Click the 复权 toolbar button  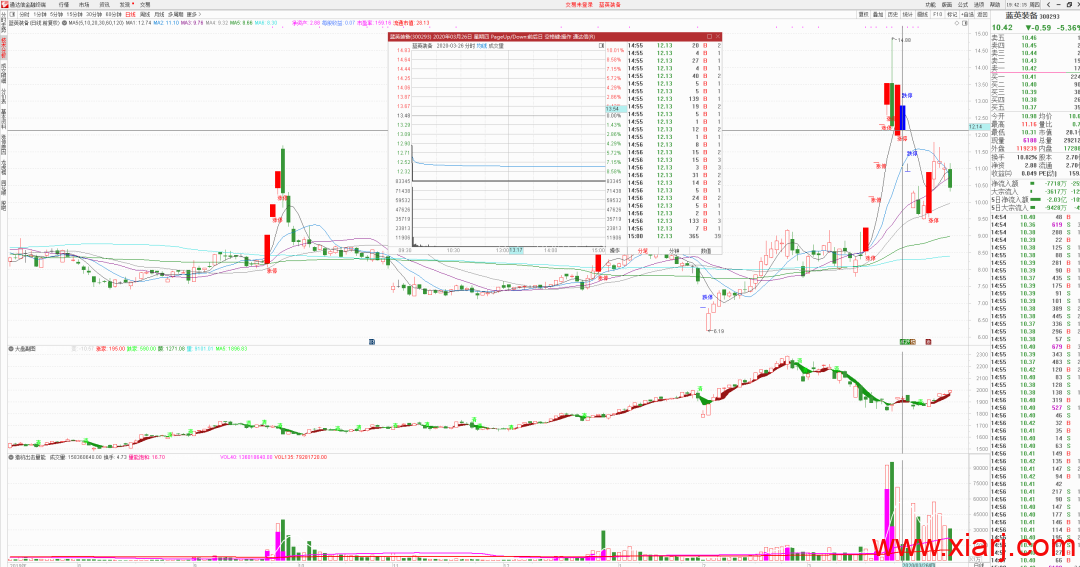click(x=863, y=14)
